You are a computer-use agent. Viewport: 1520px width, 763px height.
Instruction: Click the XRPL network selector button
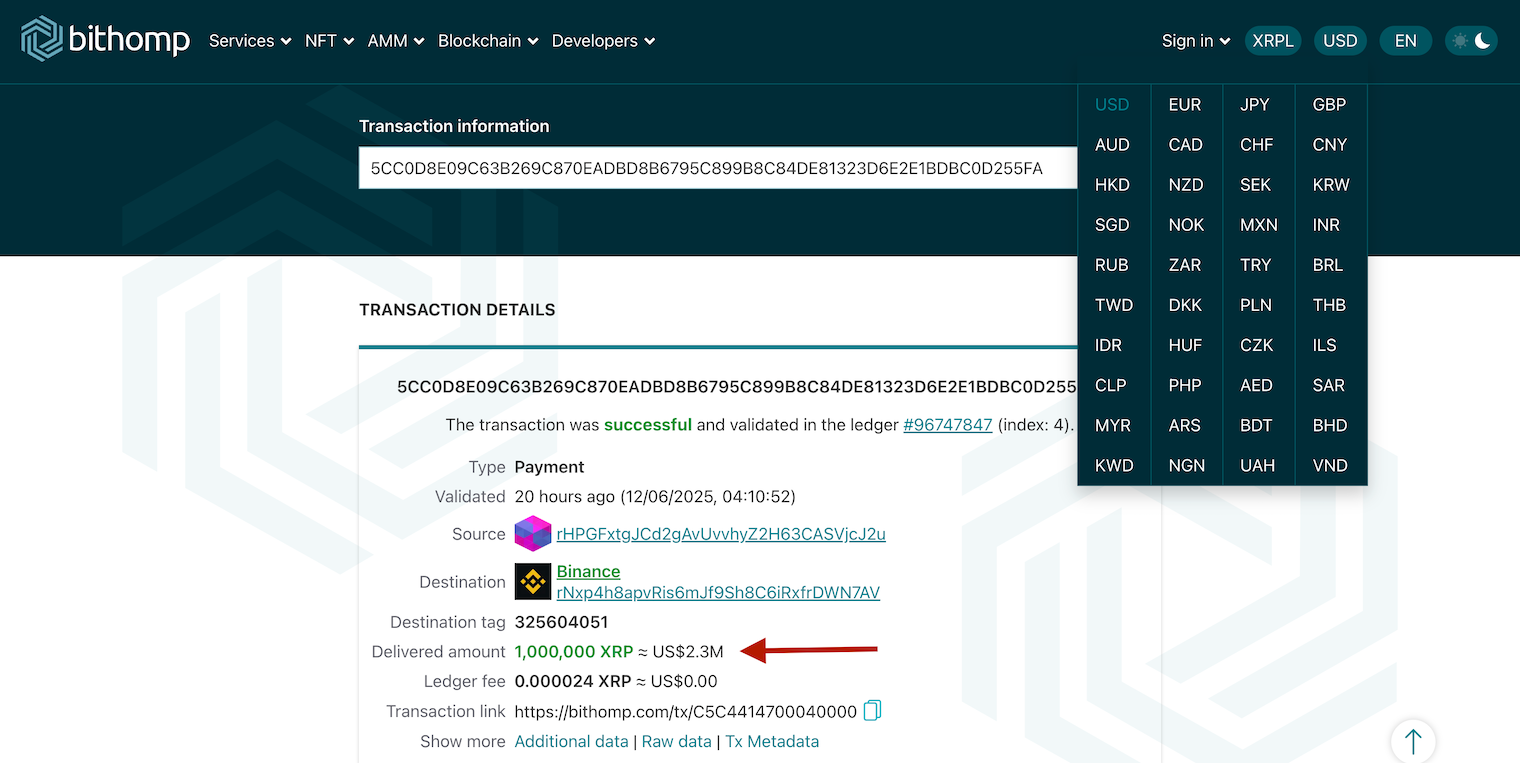tap(1273, 41)
